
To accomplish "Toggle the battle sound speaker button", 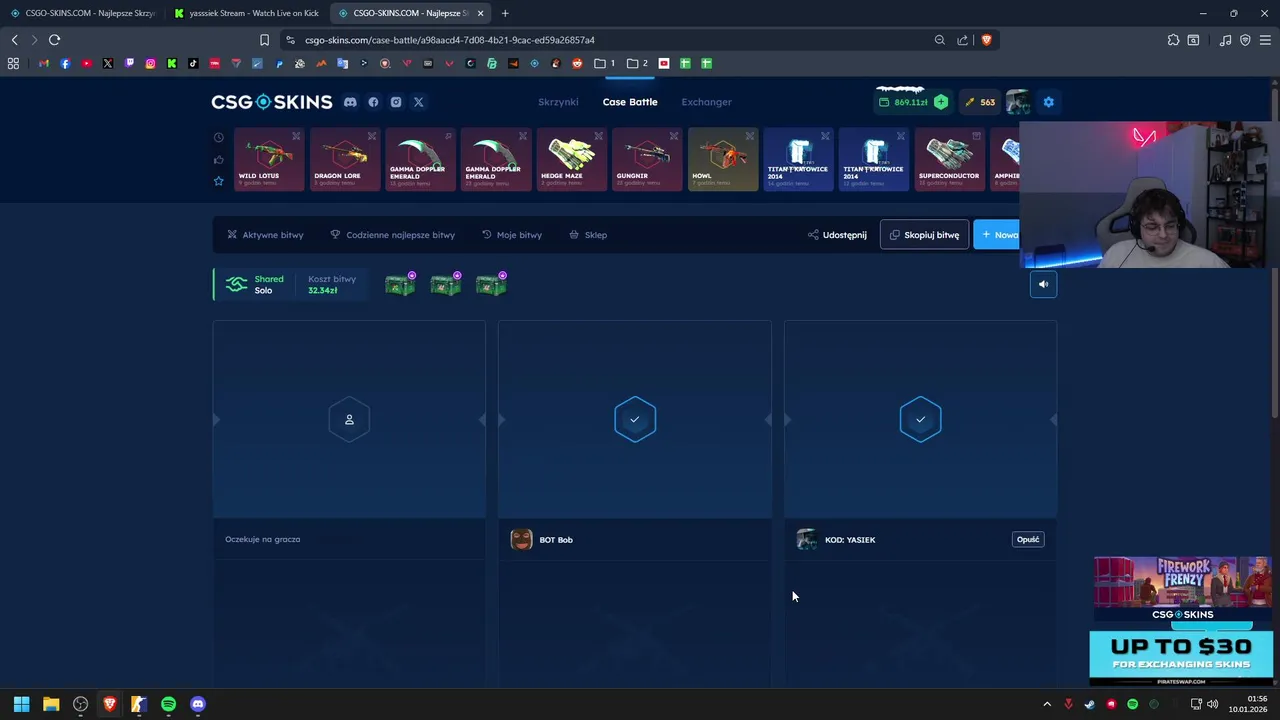I will 1043,284.
